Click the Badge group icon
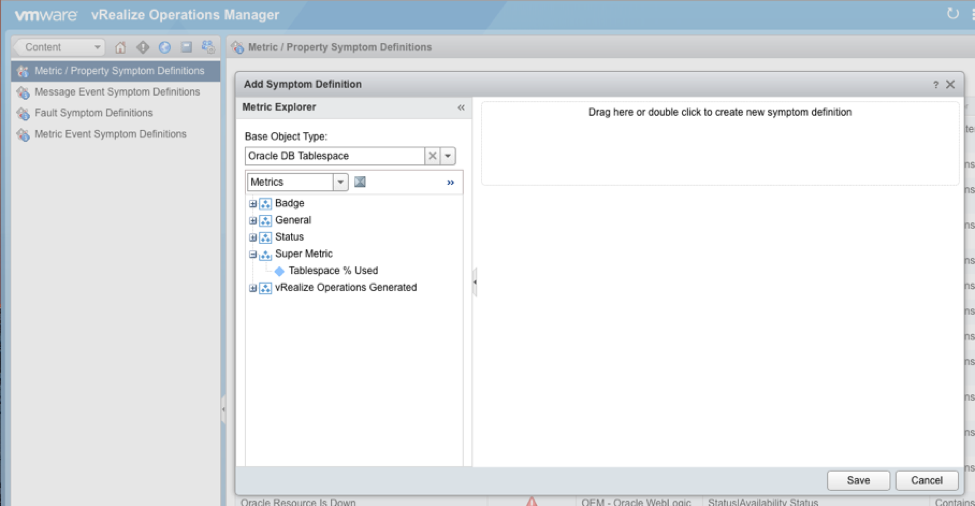Viewport: 975px width, 506px height. [x=266, y=204]
